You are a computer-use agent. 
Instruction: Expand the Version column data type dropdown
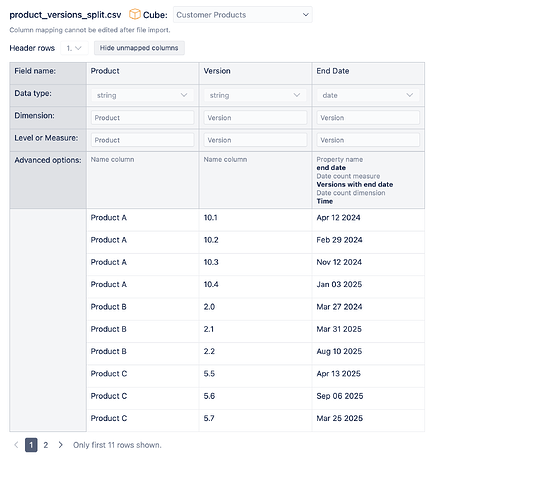[255, 95]
